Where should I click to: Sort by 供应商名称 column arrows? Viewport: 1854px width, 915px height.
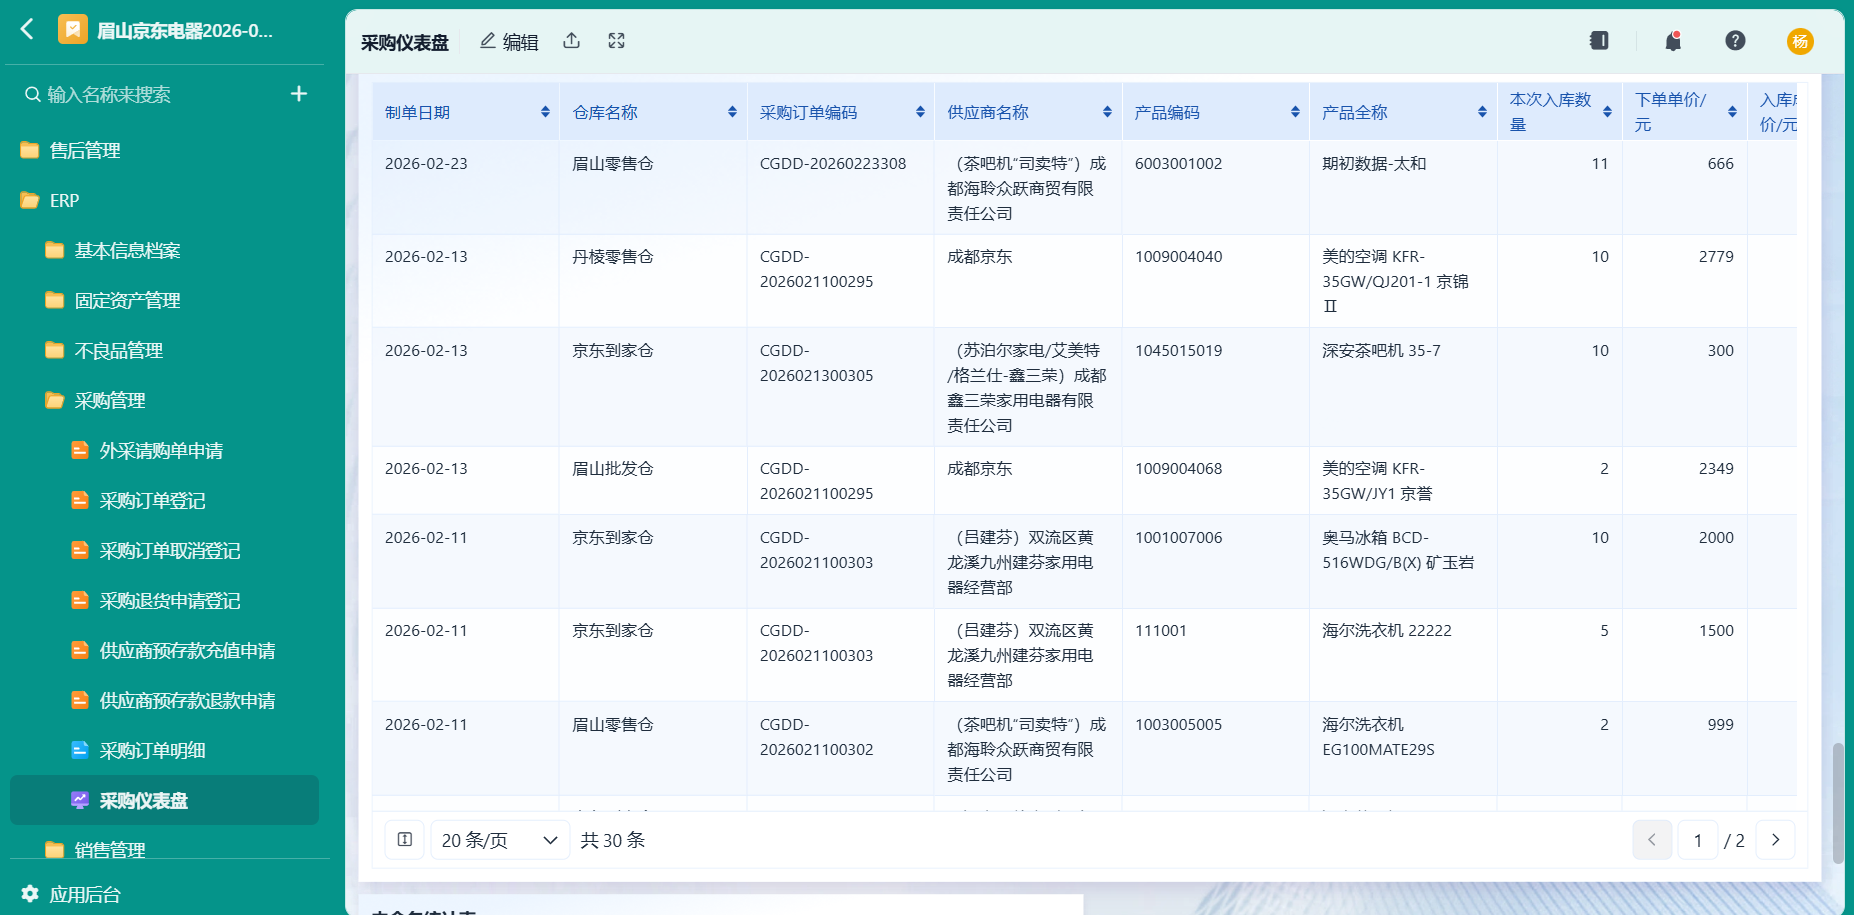[1107, 112]
